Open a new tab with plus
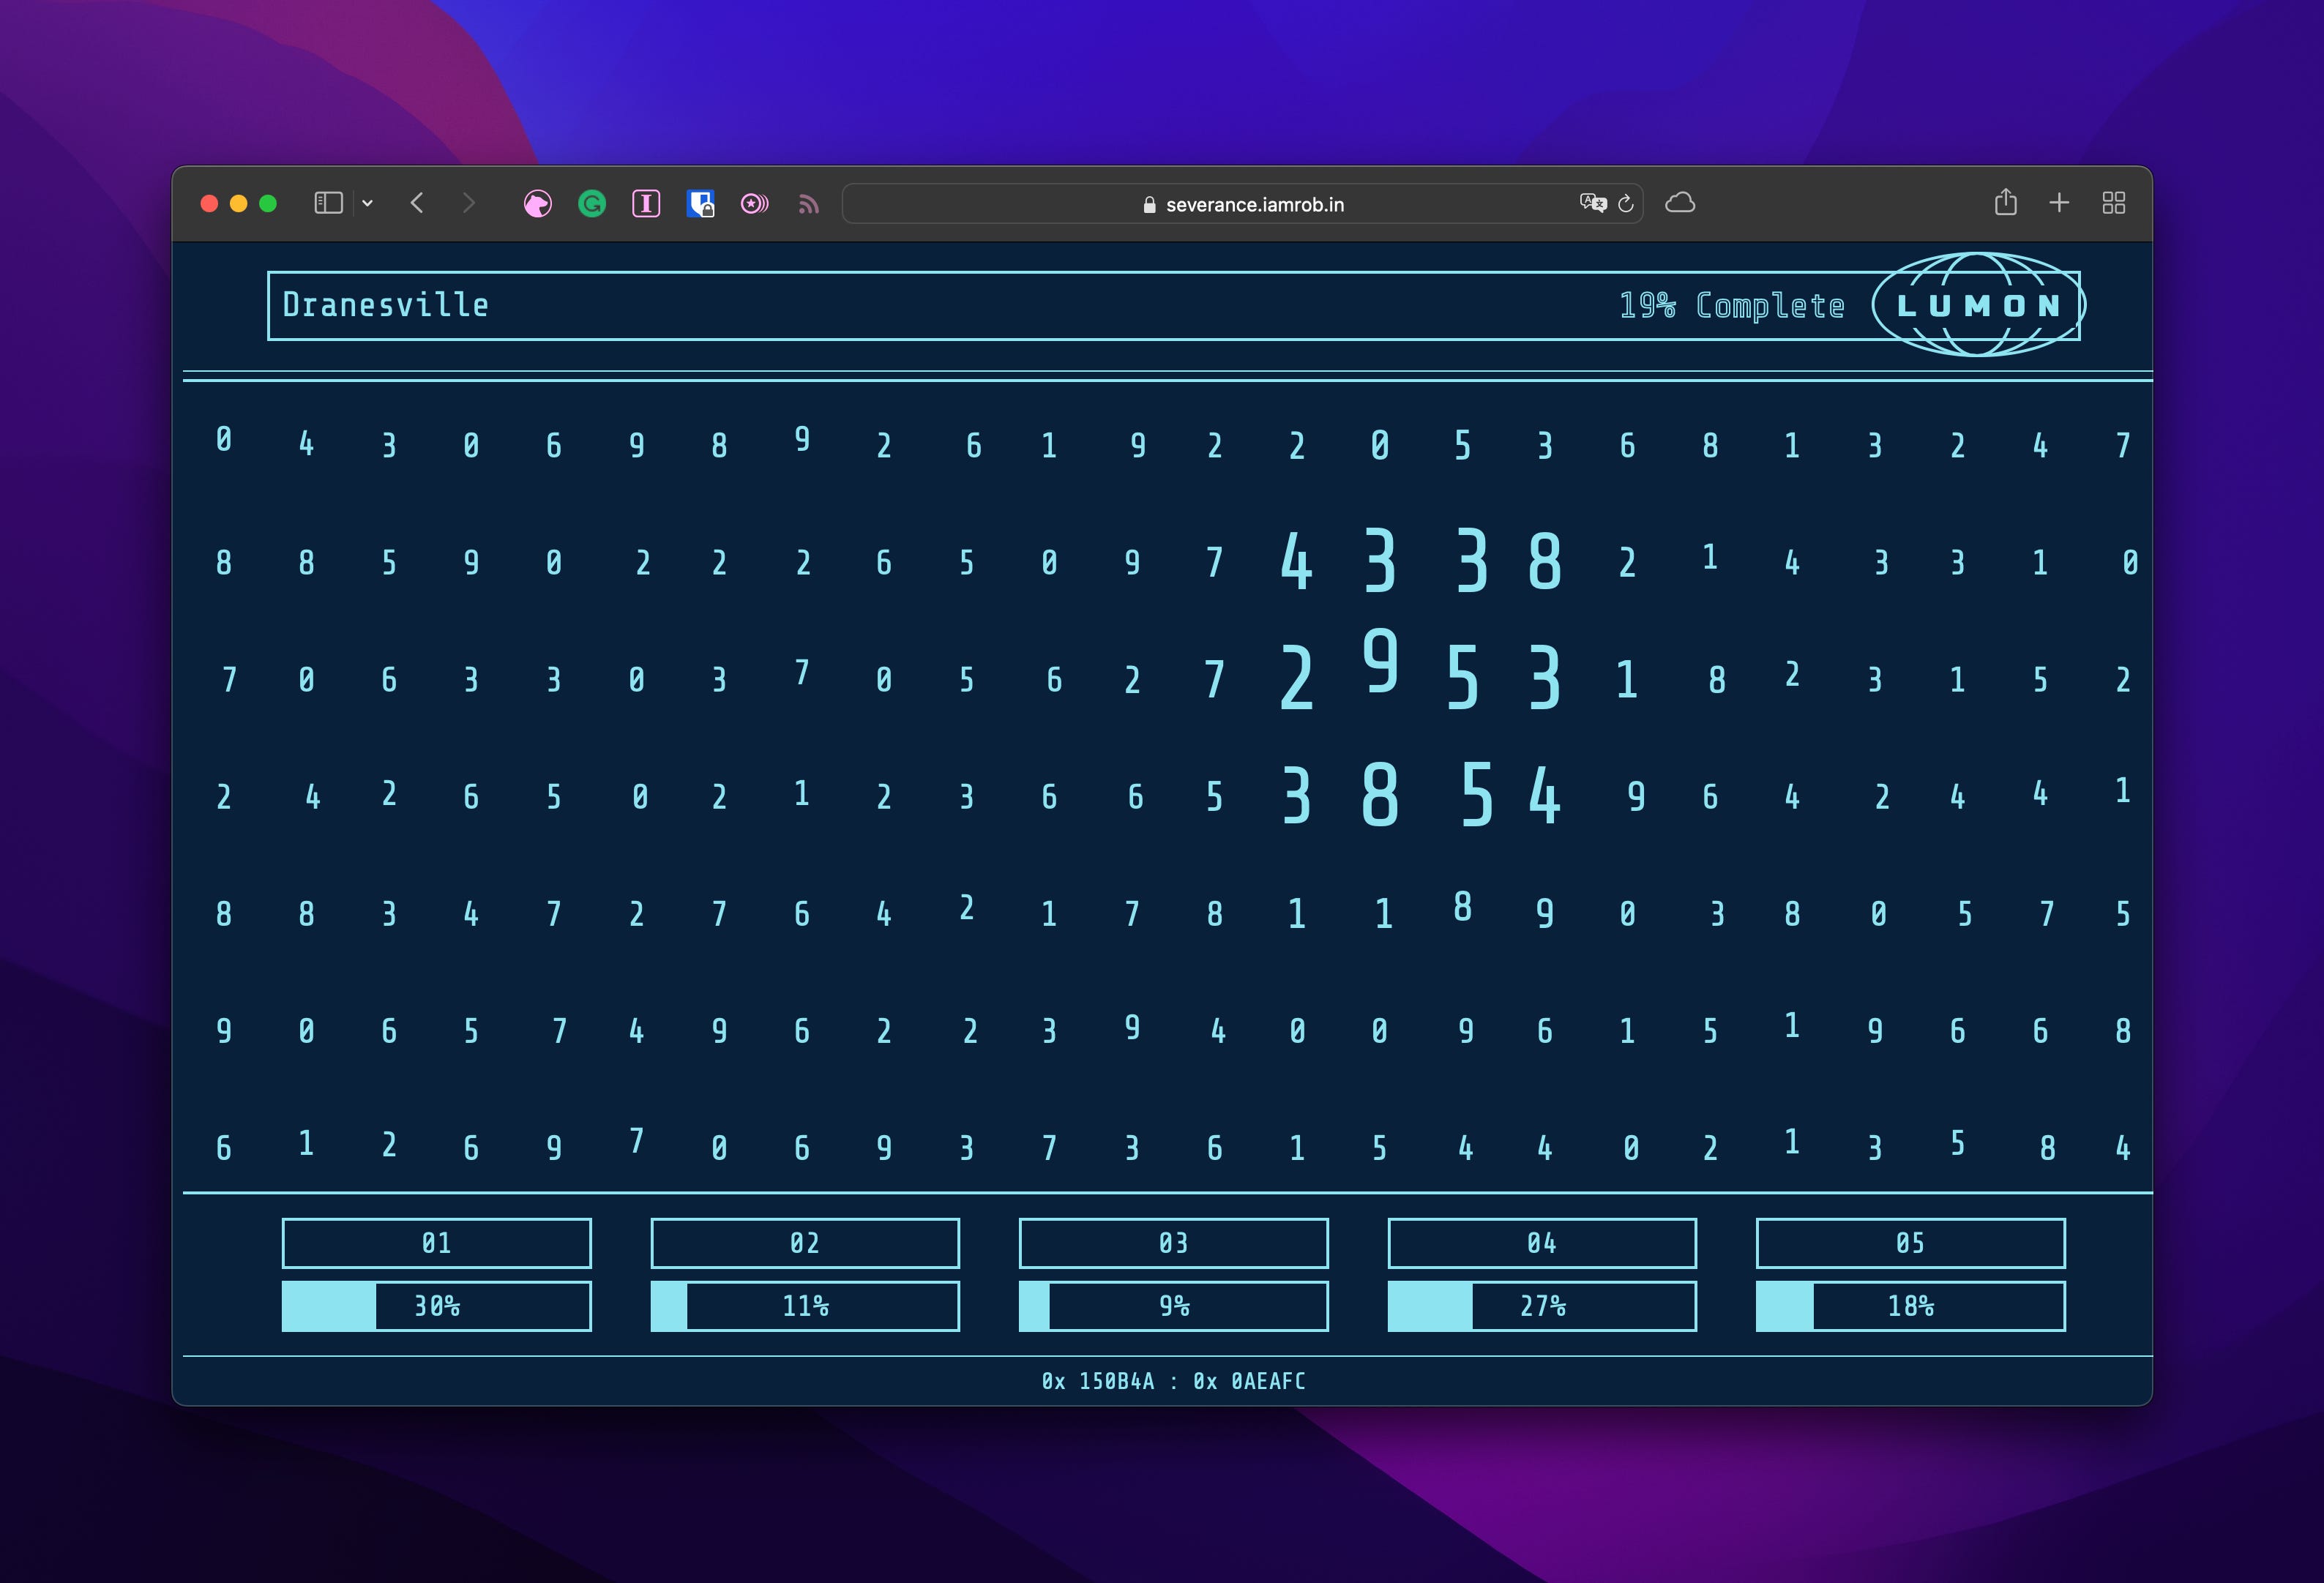Viewport: 2324px width, 1583px height. [x=2059, y=203]
